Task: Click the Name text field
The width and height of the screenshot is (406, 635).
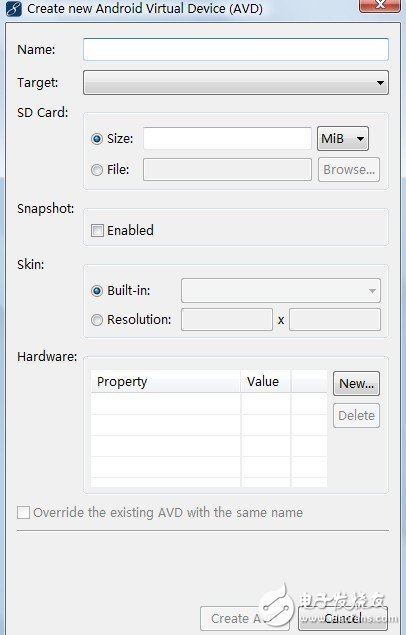Action: (236, 49)
